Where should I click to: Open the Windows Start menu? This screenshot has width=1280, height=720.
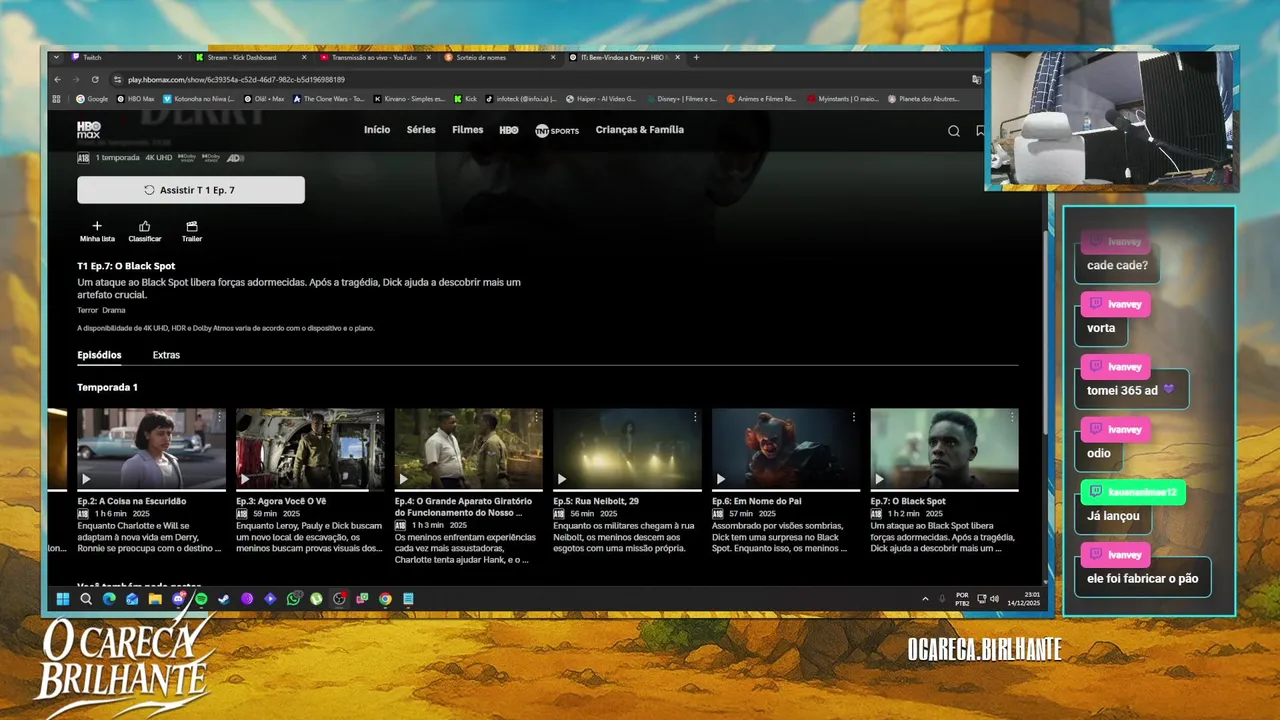pos(62,599)
